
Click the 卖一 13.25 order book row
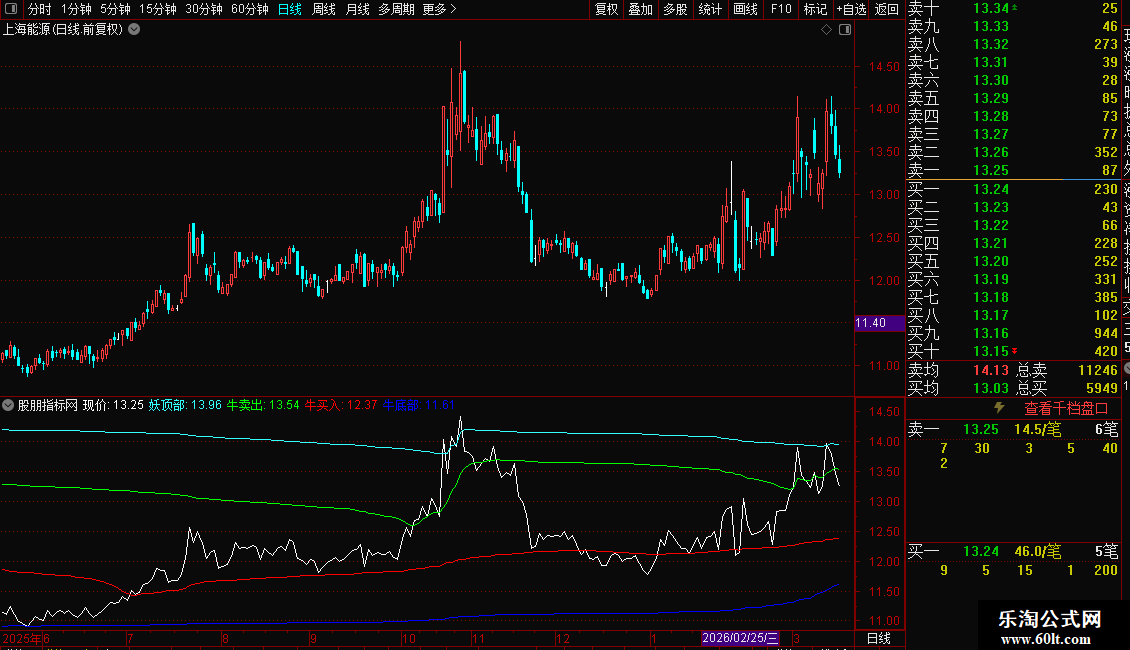pos(1013,170)
